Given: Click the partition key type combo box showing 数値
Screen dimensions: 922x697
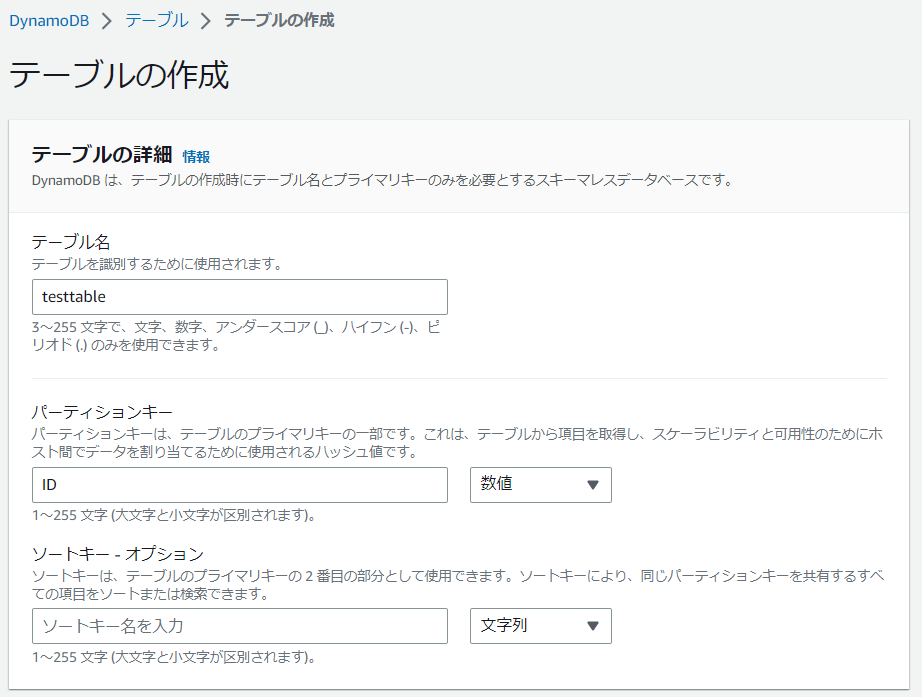Looking at the screenshot, I should tap(540, 485).
